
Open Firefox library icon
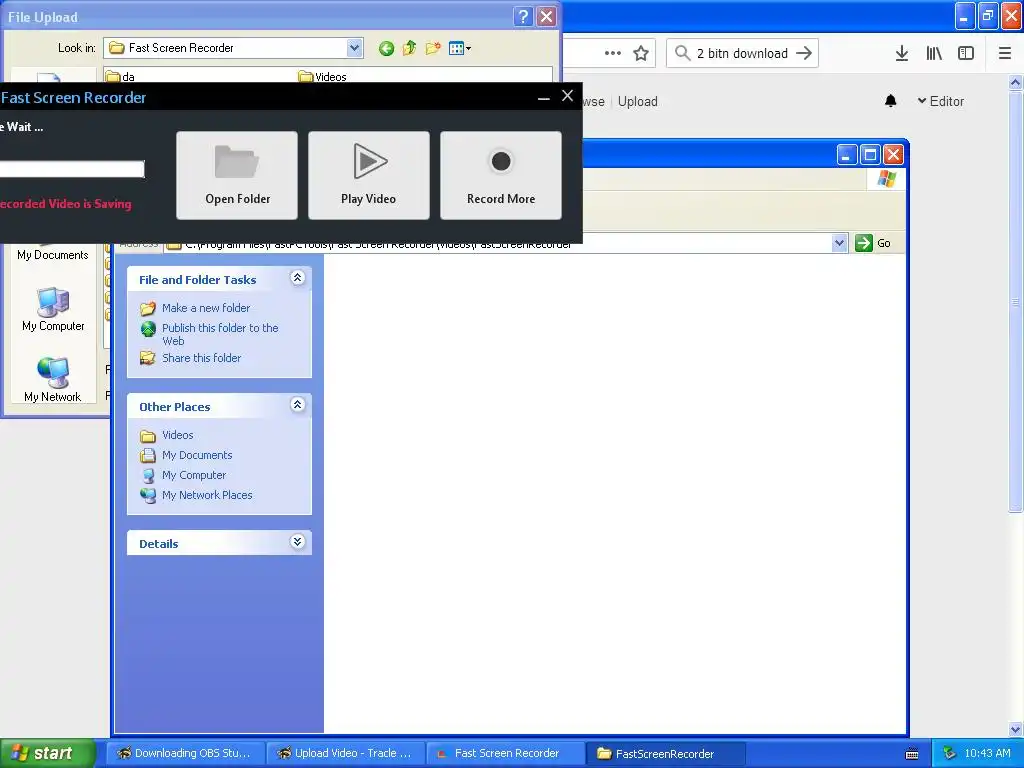[x=934, y=54]
